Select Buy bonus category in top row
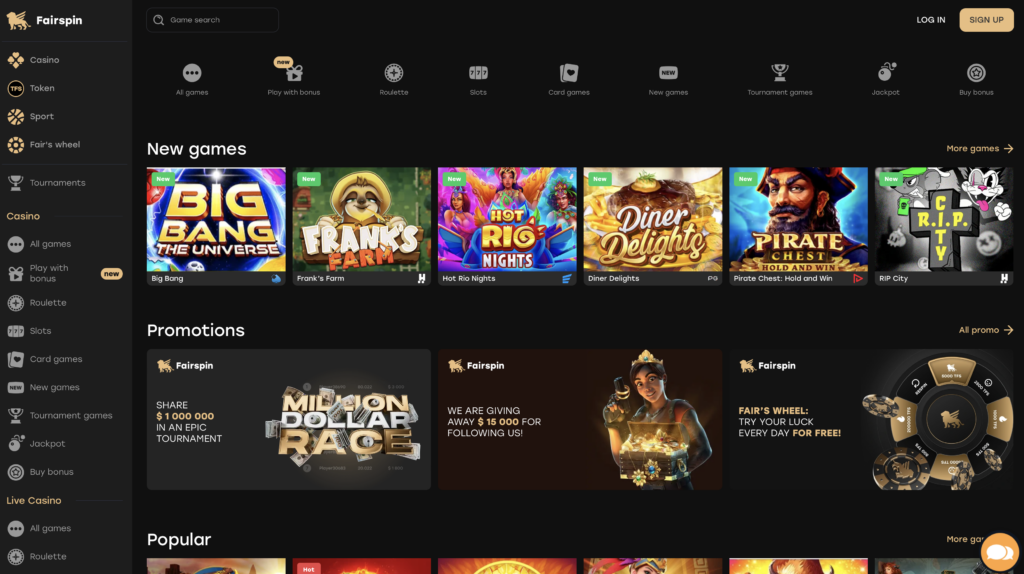 (976, 80)
